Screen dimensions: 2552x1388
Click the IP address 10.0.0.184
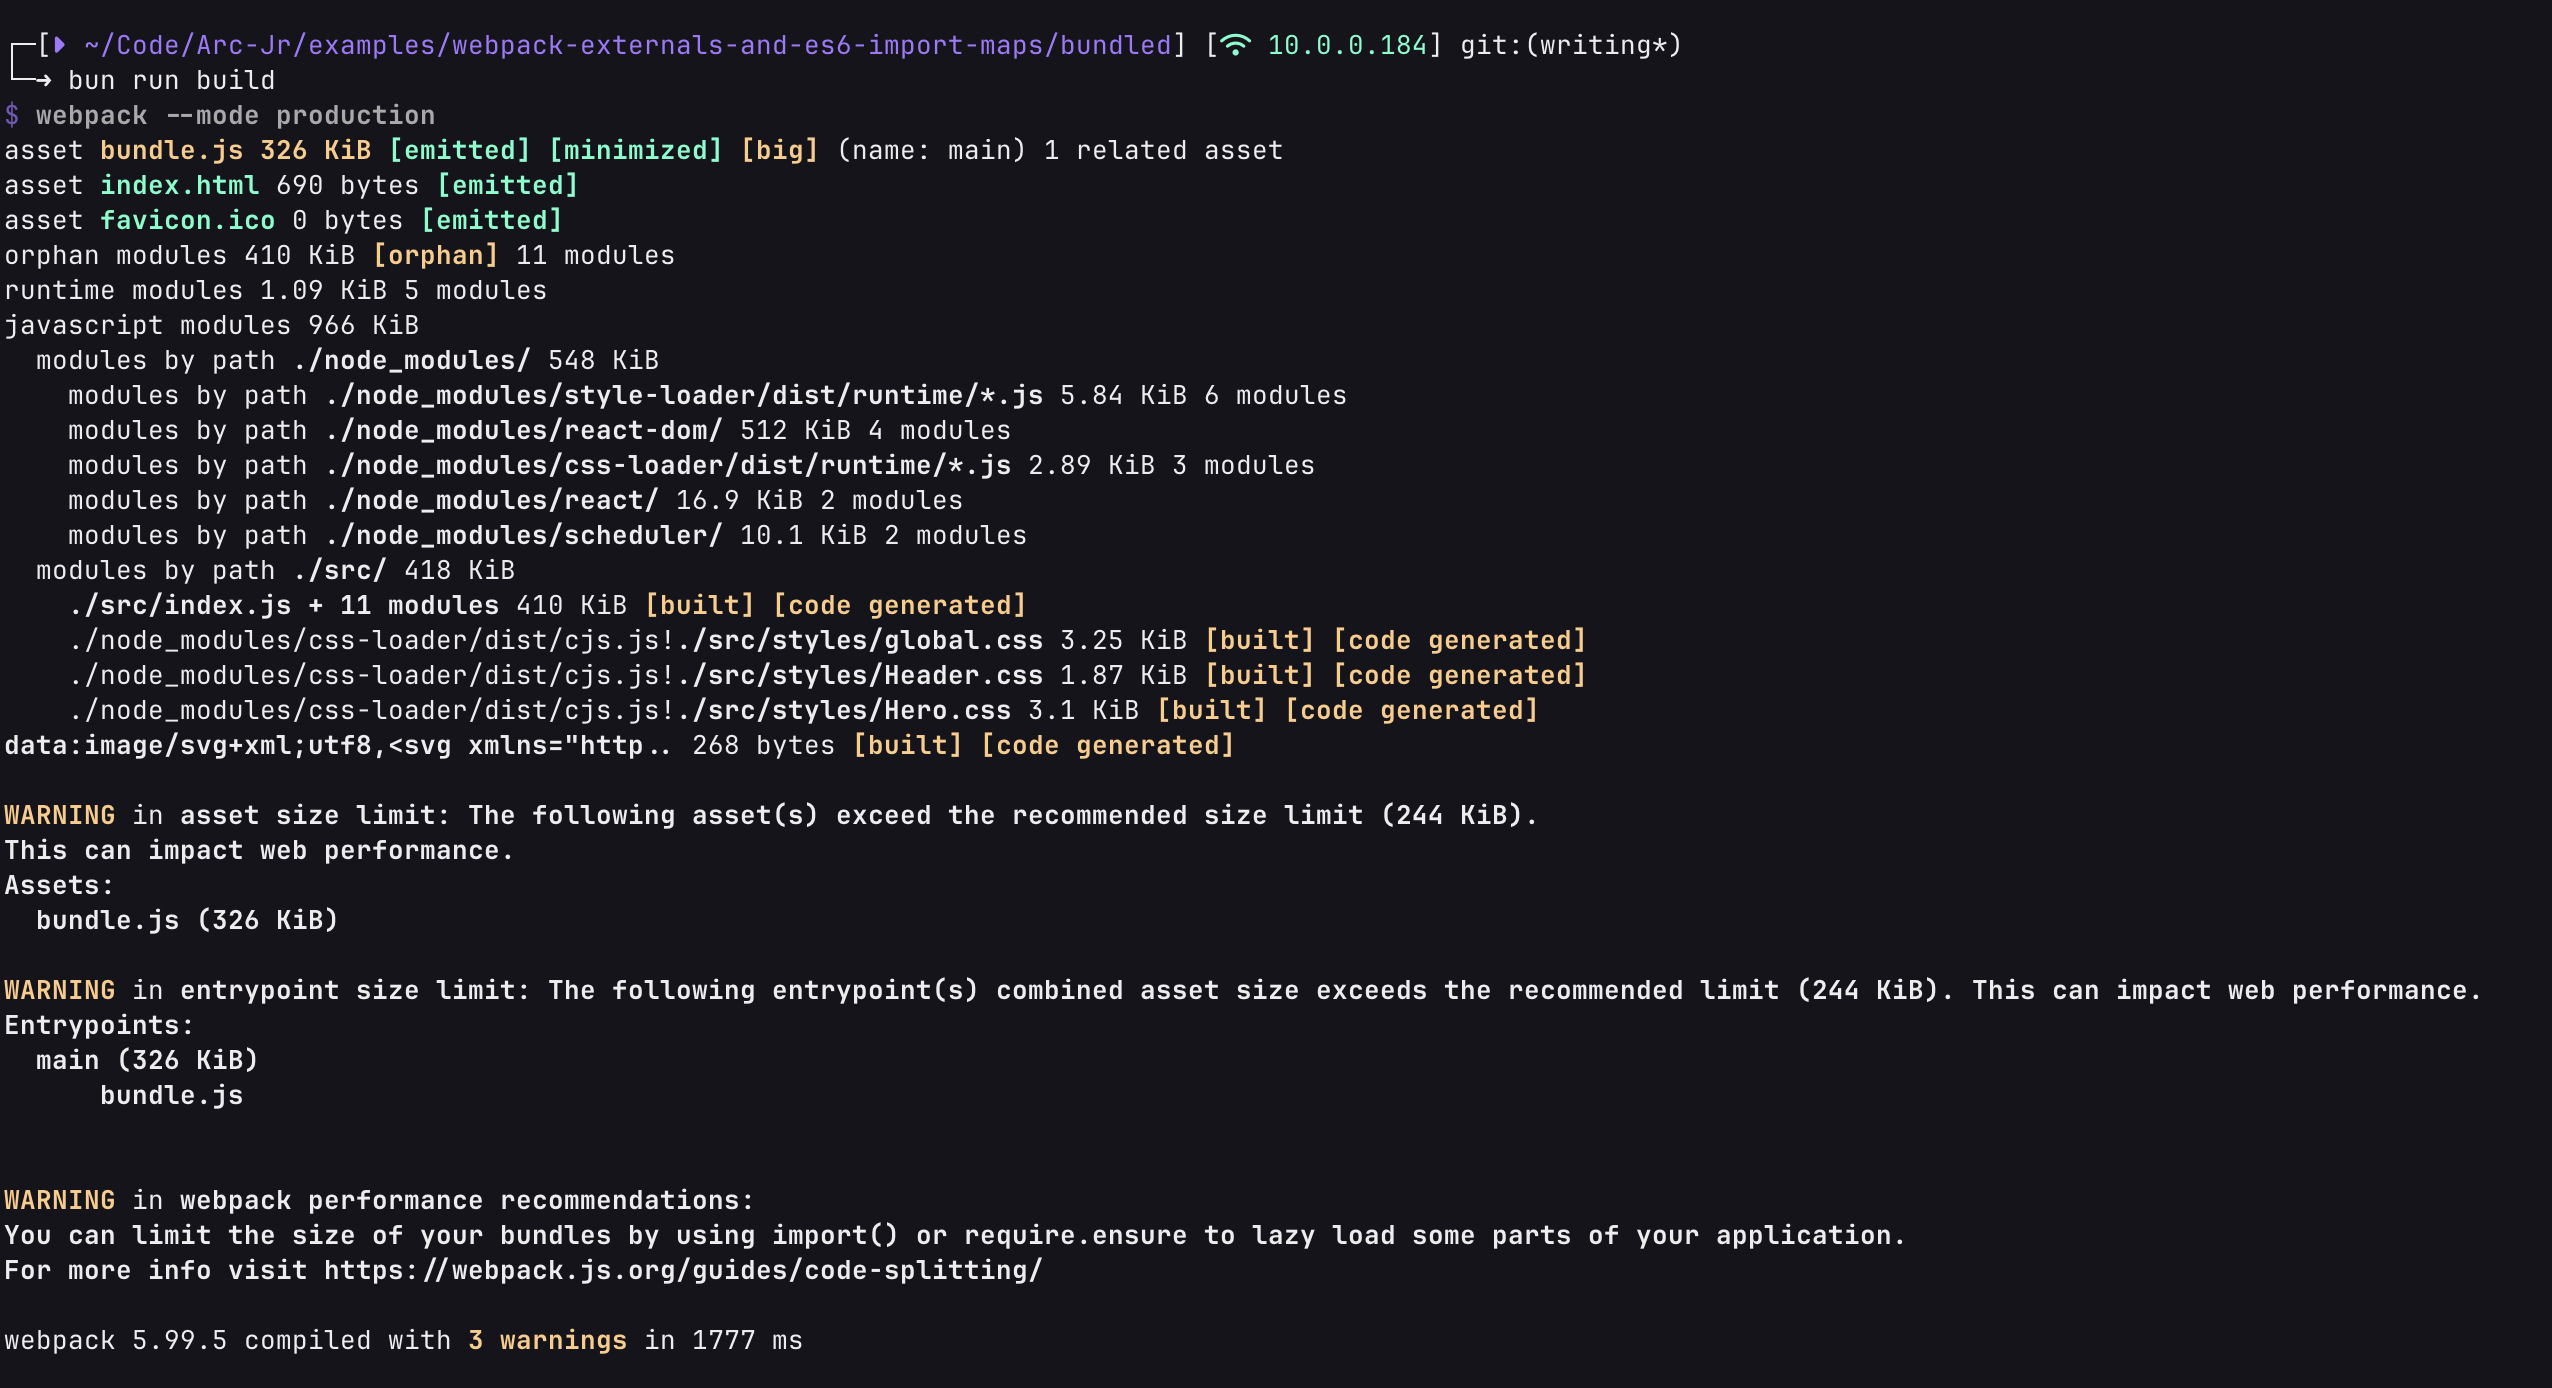pos(1346,45)
